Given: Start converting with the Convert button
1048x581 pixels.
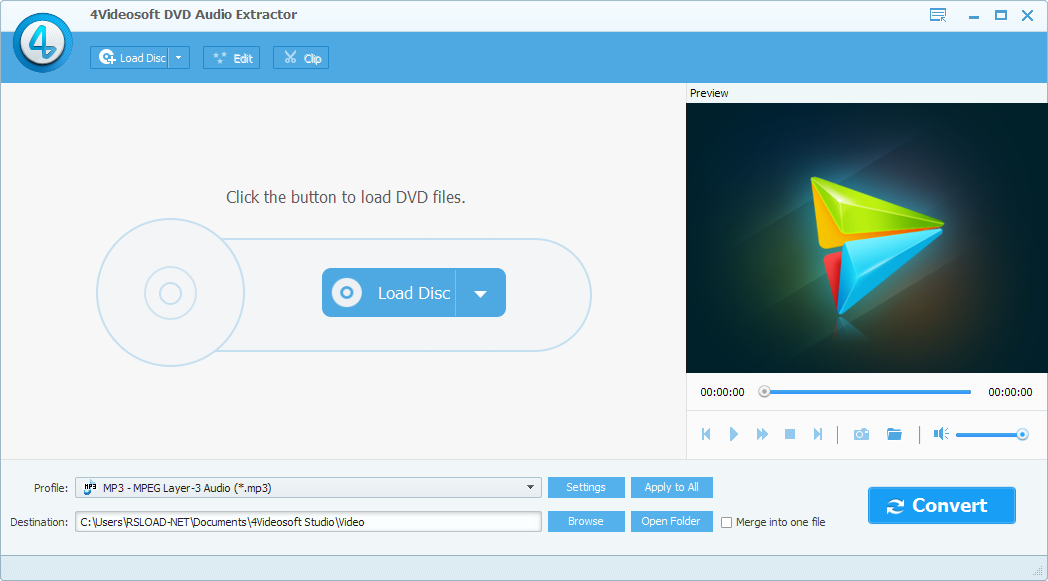Looking at the screenshot, I should pos(941,505).
